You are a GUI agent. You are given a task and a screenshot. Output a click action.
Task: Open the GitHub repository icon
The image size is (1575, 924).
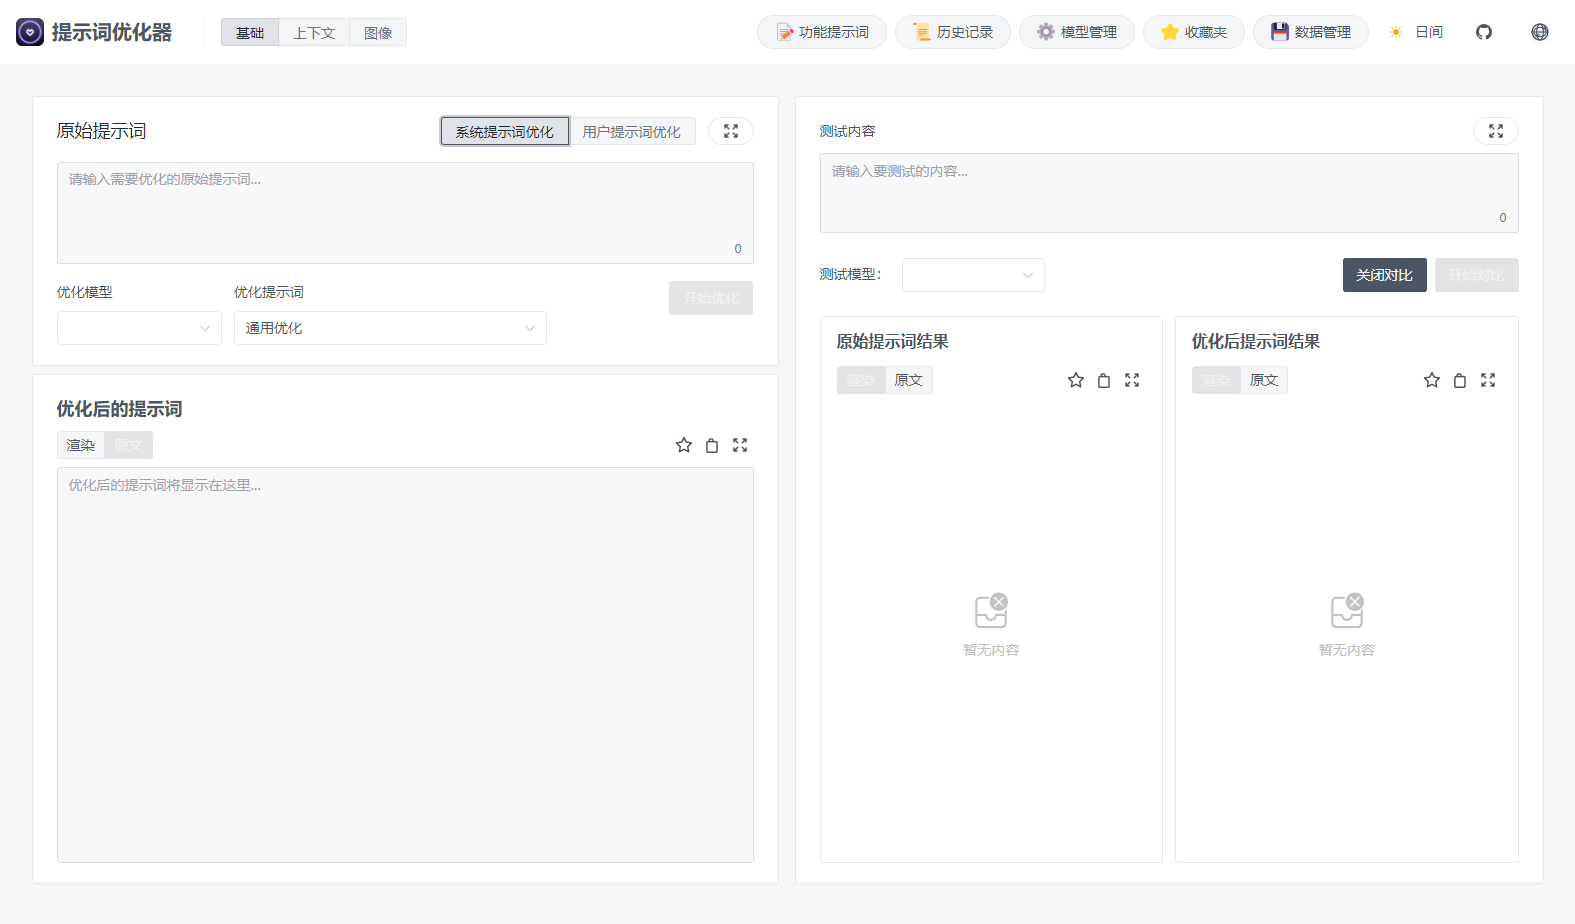point(1484,32)
